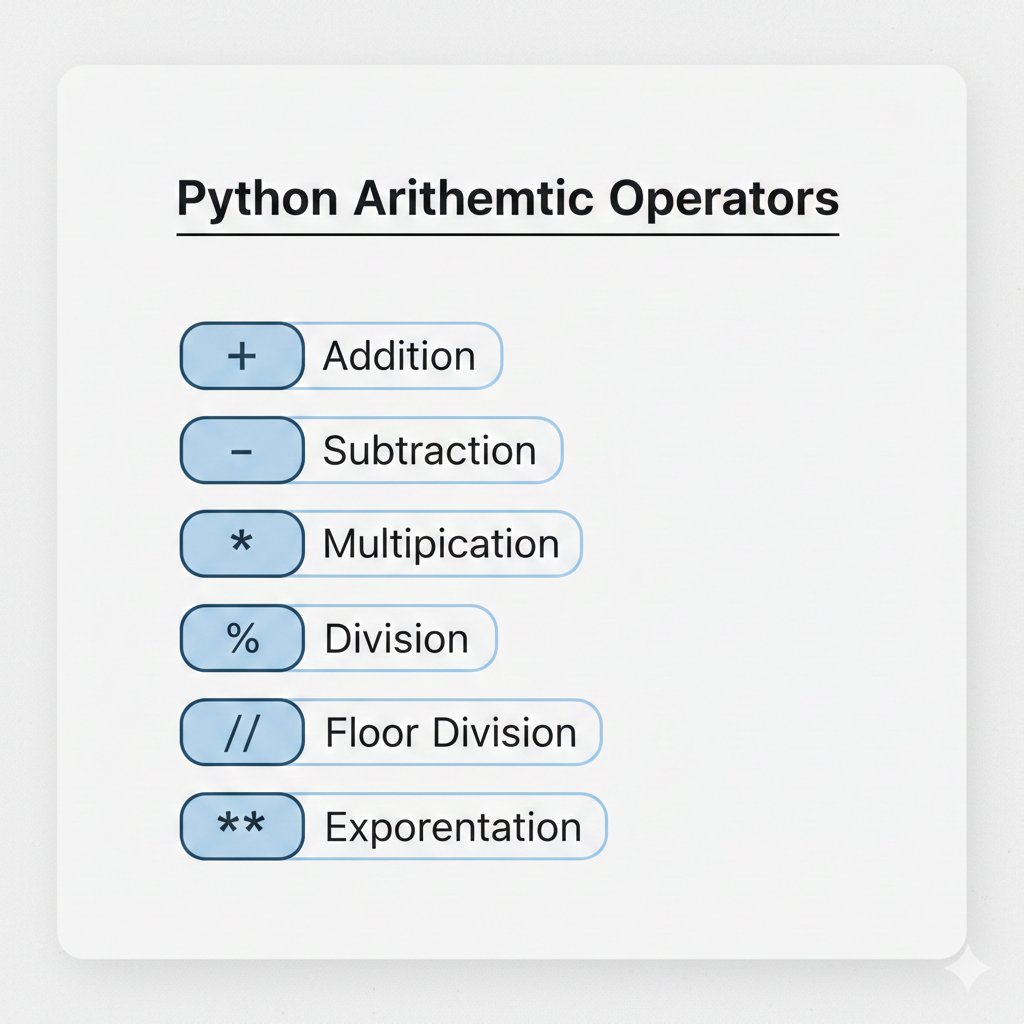The width and height of the screenshot is (1024, 1024).
Task: Select the percent Division operator icon
Action: point(243,637)
